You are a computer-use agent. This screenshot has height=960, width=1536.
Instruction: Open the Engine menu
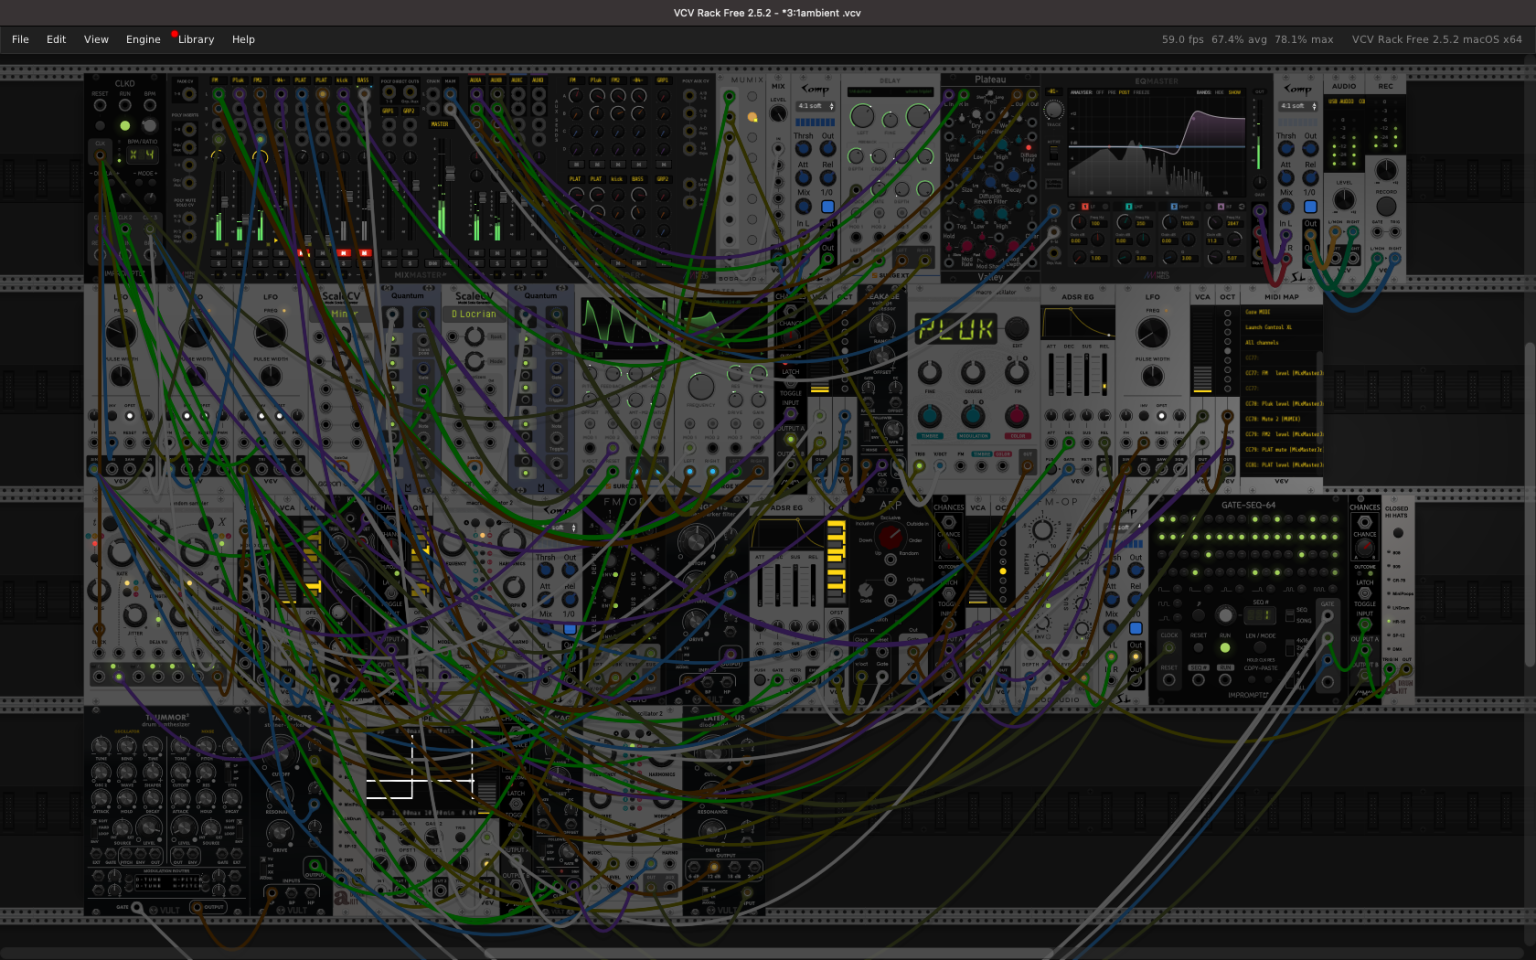(x=143, y=39)
